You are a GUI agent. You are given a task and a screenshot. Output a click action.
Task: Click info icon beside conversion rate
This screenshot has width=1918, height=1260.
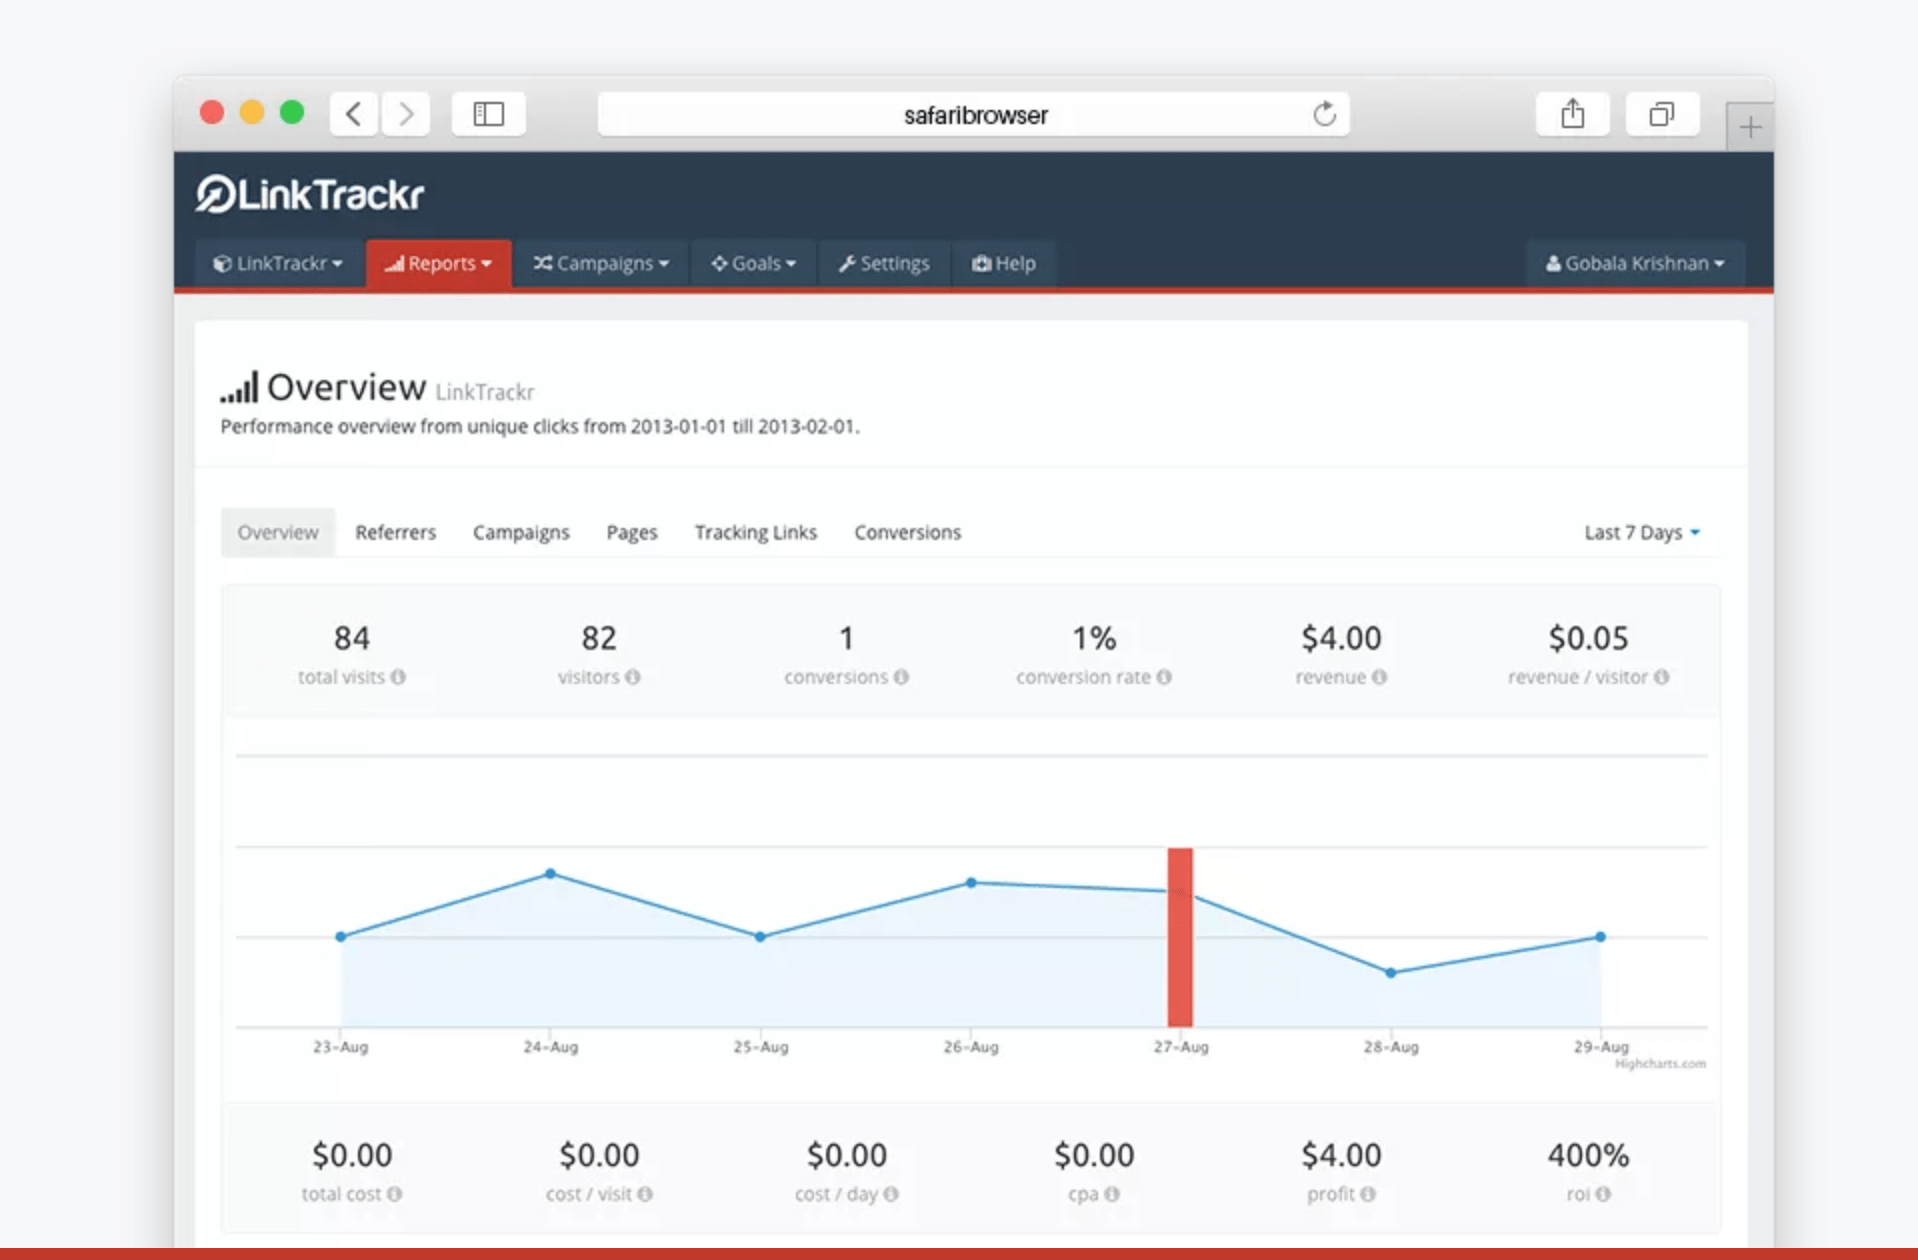pyautogui.click(x=1164, y=677)
